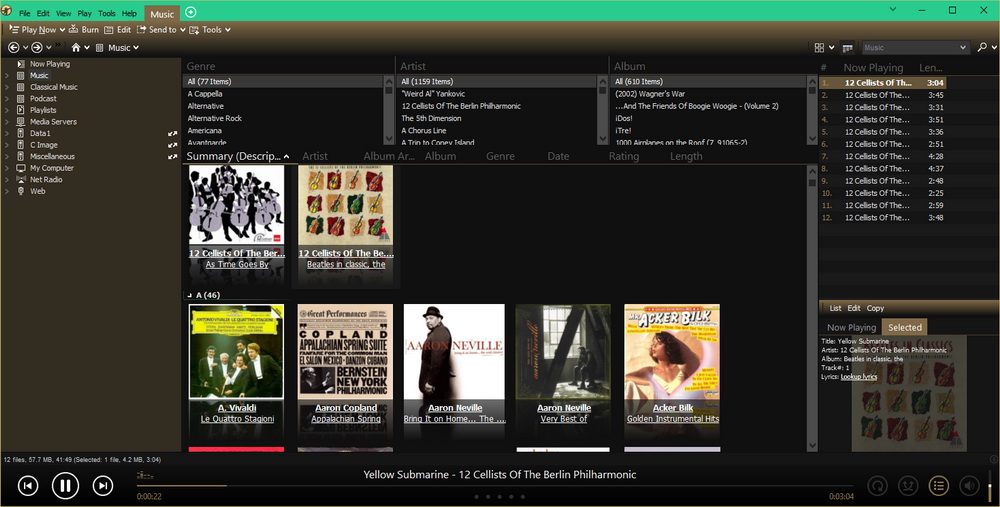Click the My Computer icon in tree

coord(20,168)
